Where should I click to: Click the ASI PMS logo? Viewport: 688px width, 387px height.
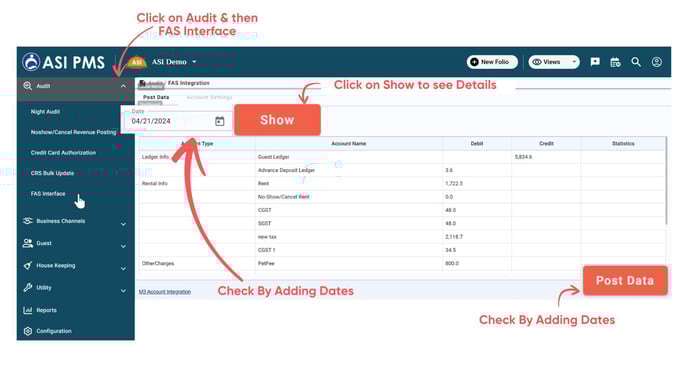tap(64, 62)
